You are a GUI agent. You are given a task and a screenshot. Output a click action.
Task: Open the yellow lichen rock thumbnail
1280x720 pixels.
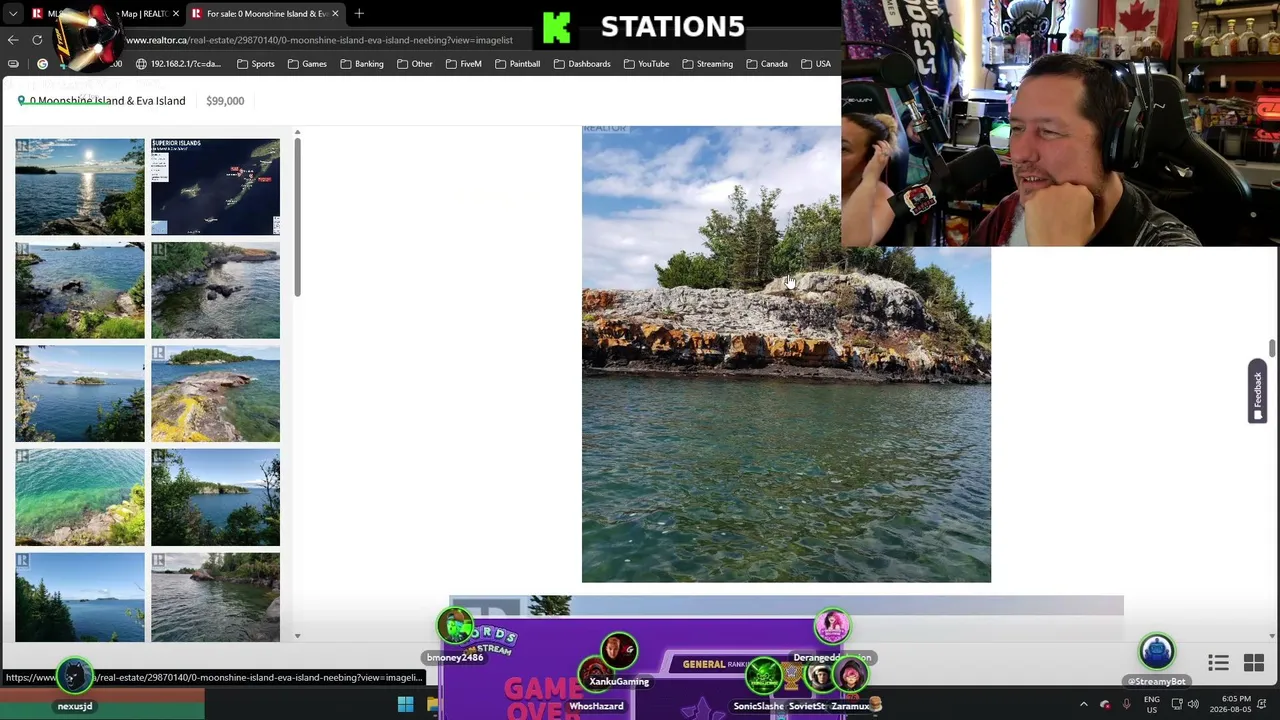216,394
